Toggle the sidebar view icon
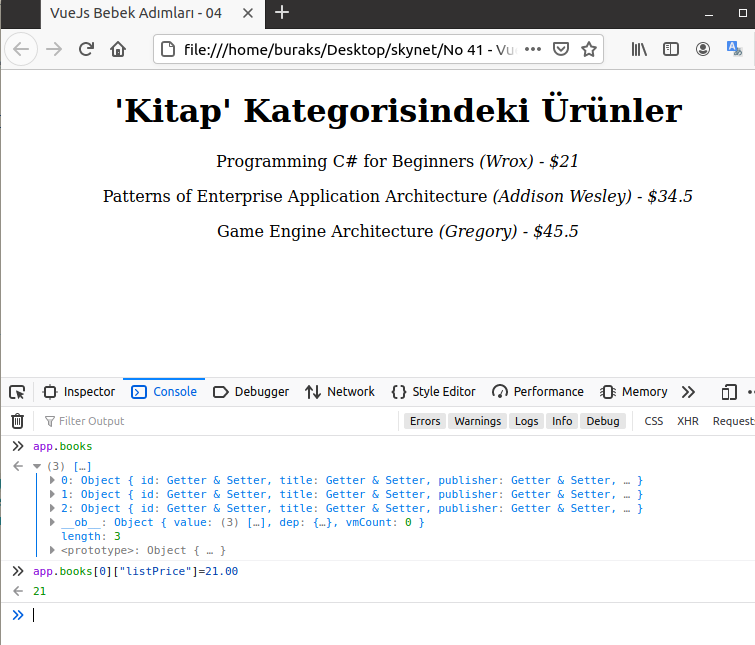755x645 pixels. pyautogui.click(x=671, y=49)
